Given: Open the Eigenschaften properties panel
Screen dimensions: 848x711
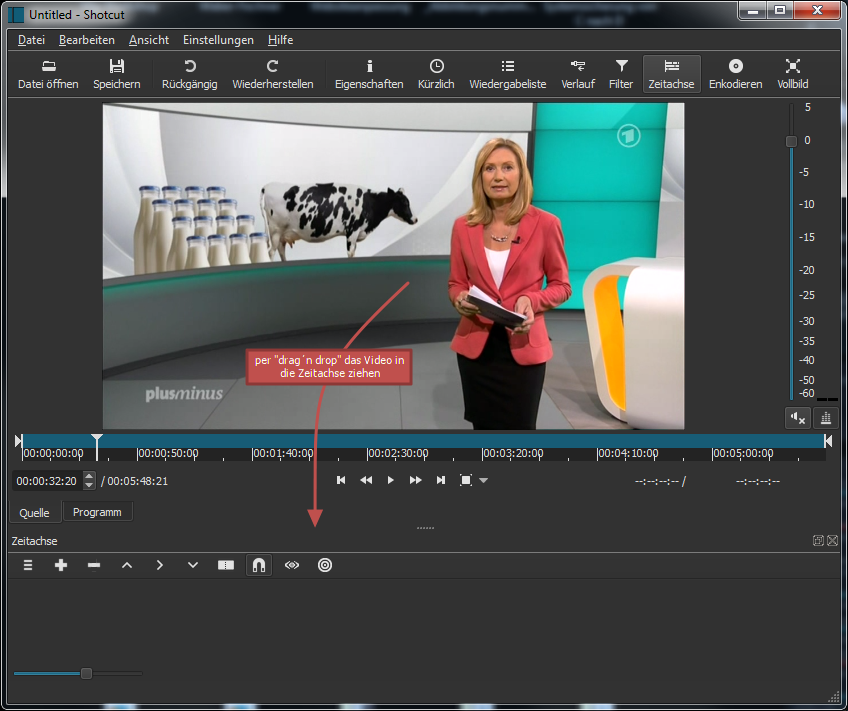Looking at the screenshot, I should pos(369,73).
